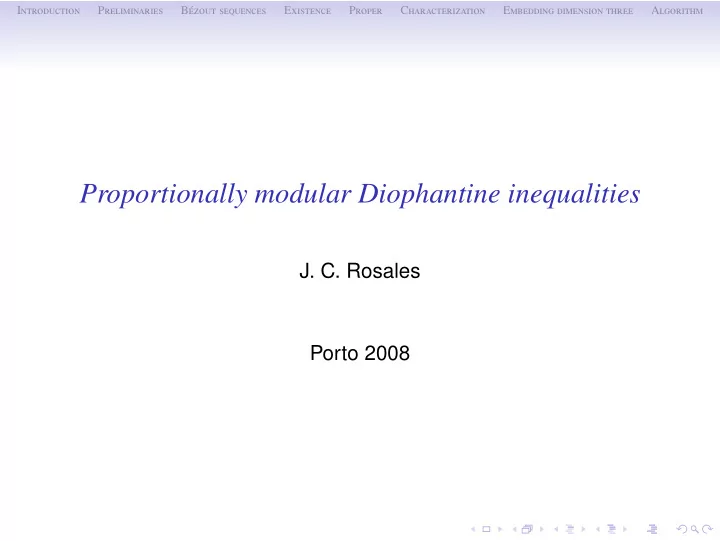This screenshot has width=720, height=541.
Task: Go to previous frame arrow
Action: pos(515,529)
